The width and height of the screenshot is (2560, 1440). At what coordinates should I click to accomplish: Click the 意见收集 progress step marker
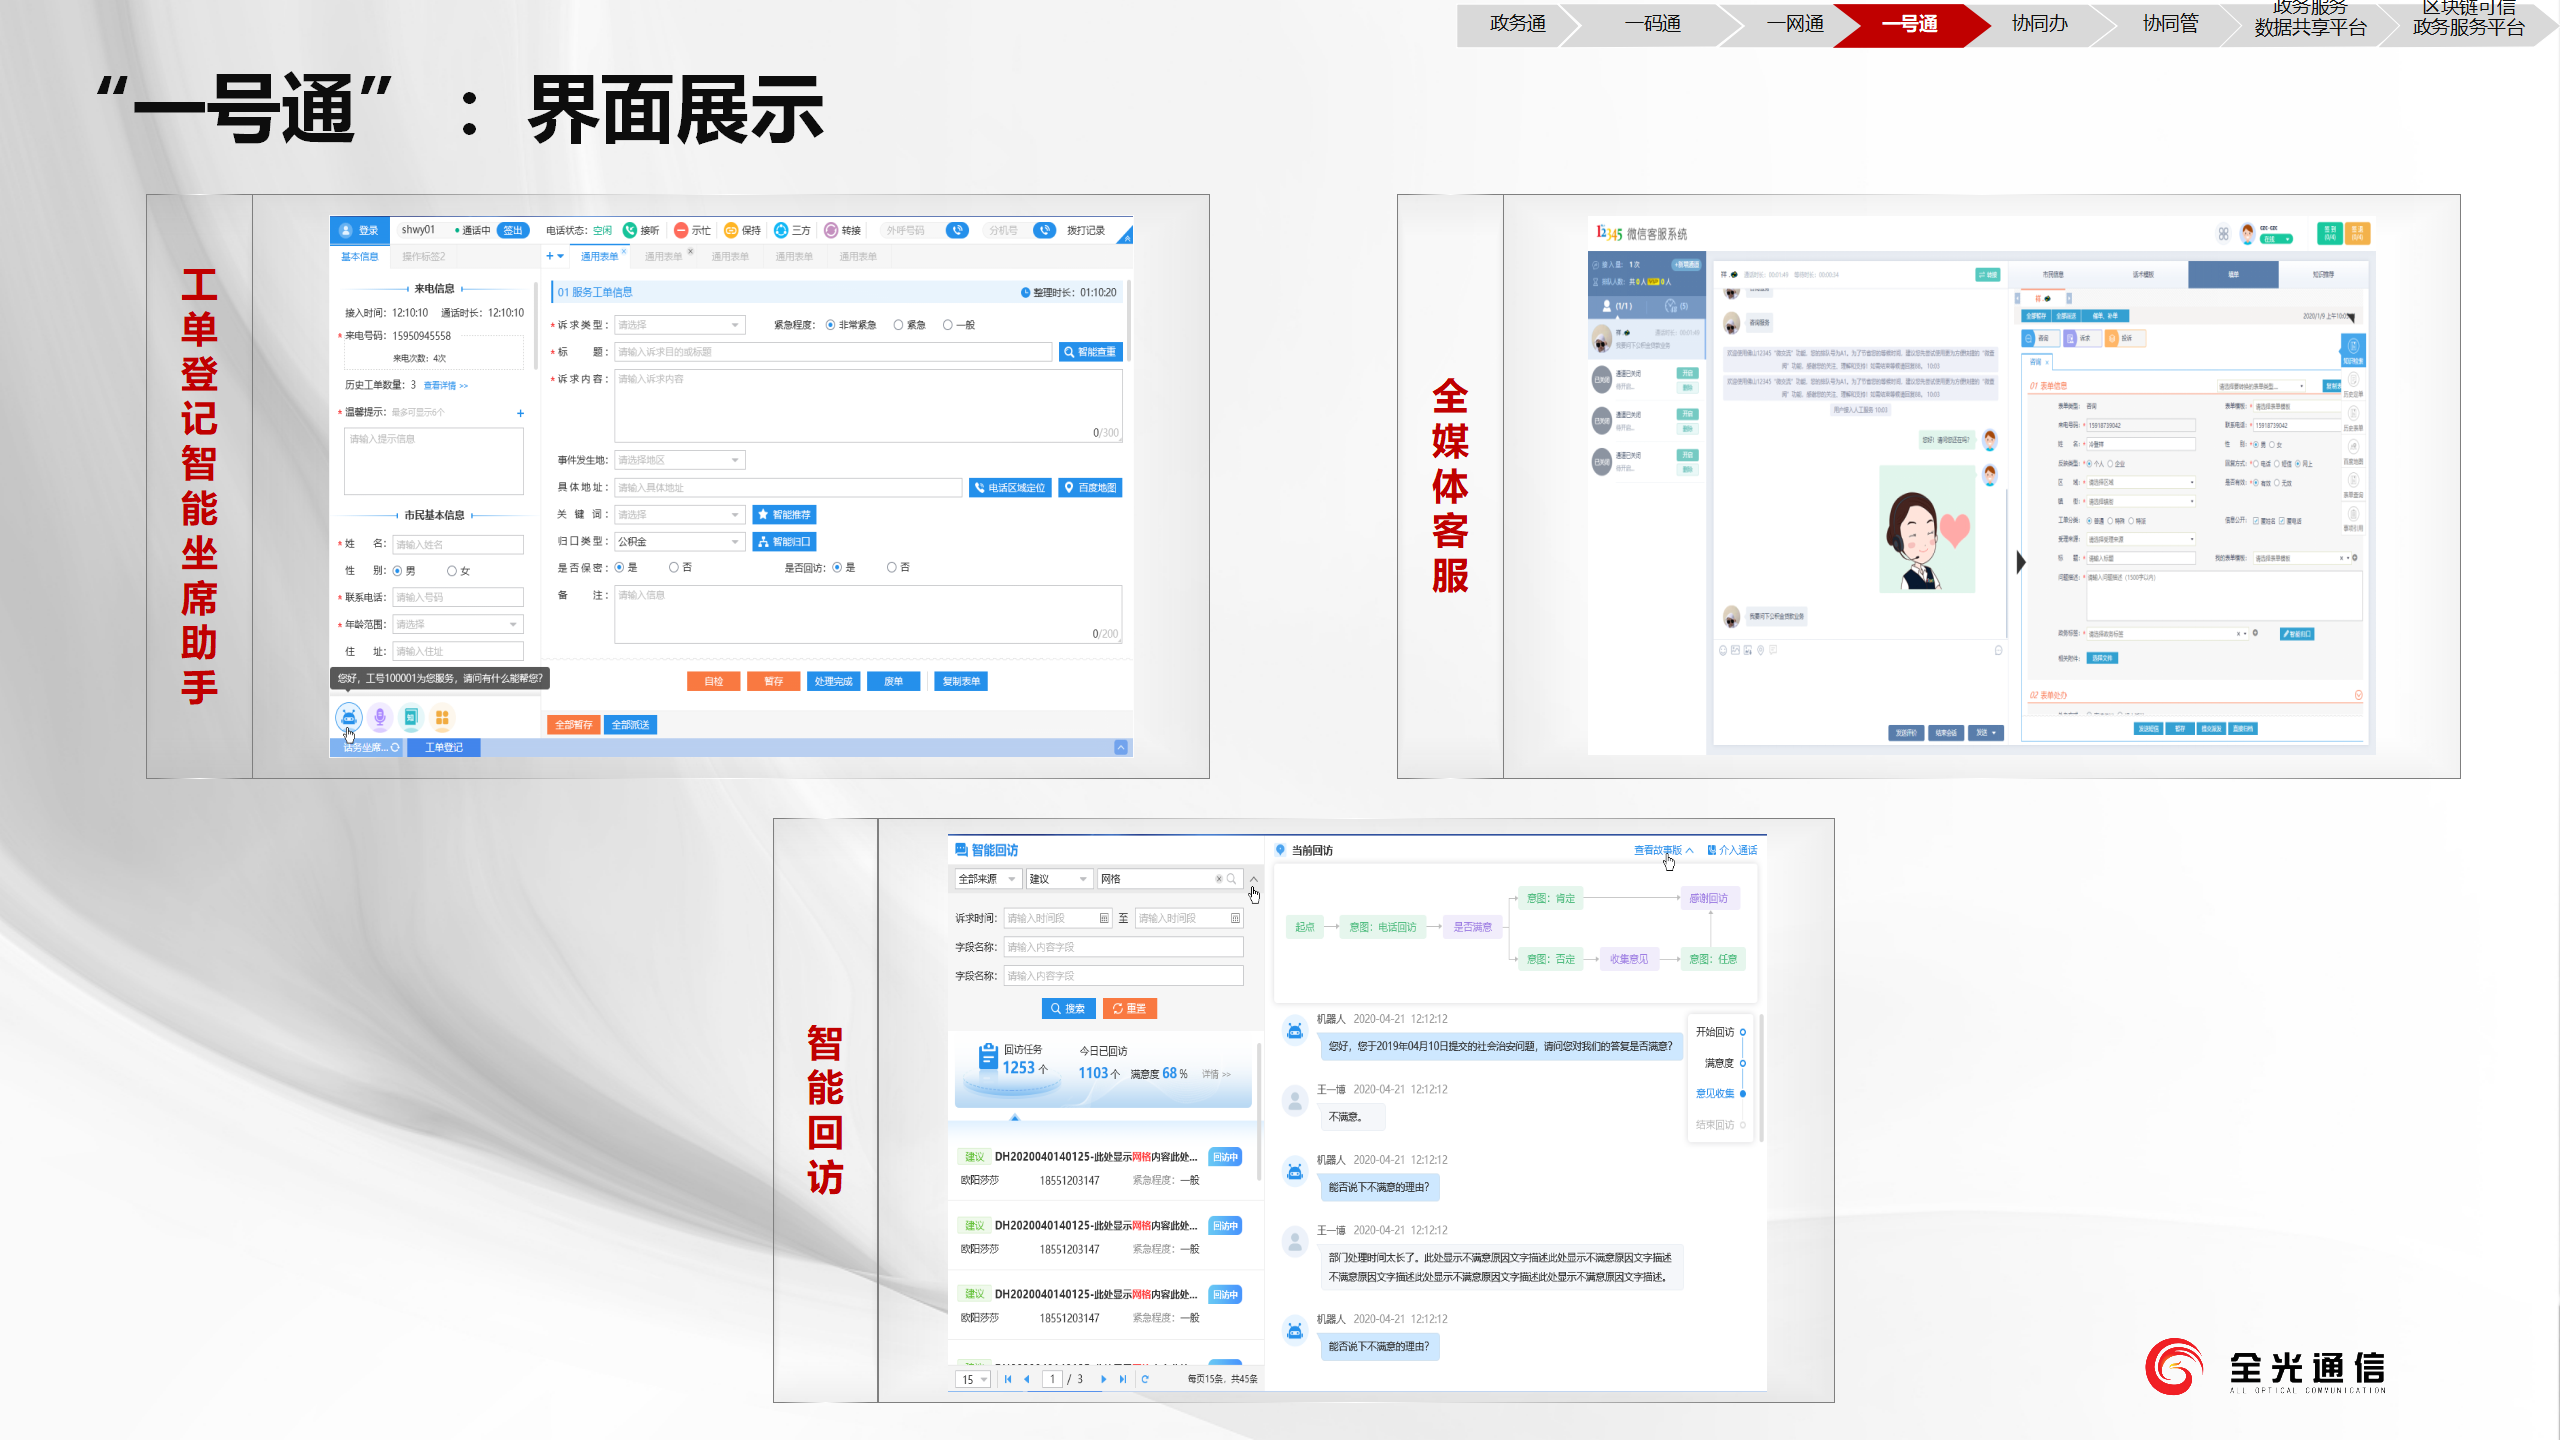pyautogui.click(x=1743, y=1093)
